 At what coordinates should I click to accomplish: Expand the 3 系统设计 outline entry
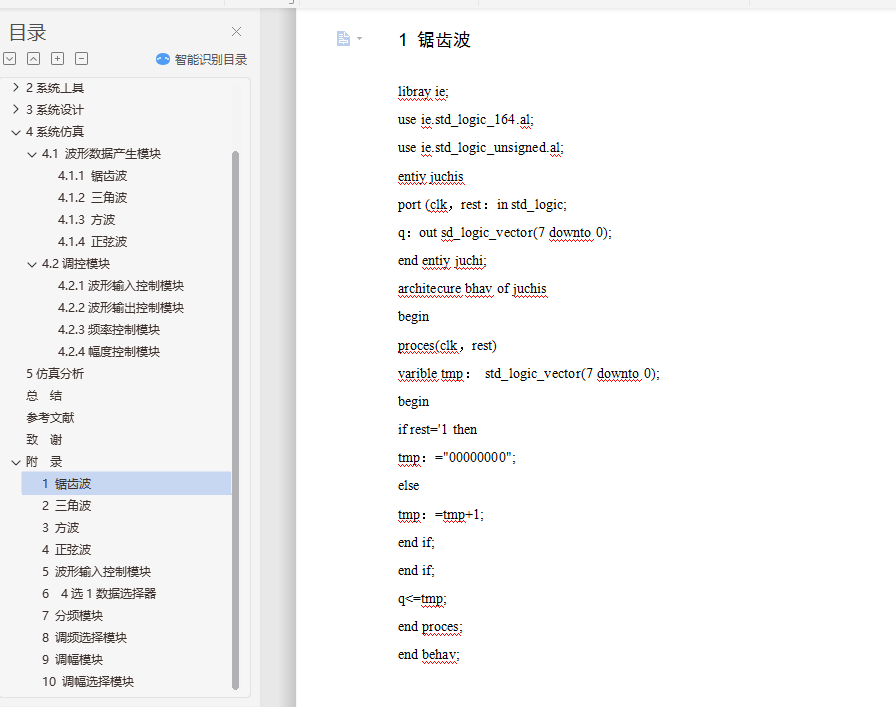[x=16, y=109]
